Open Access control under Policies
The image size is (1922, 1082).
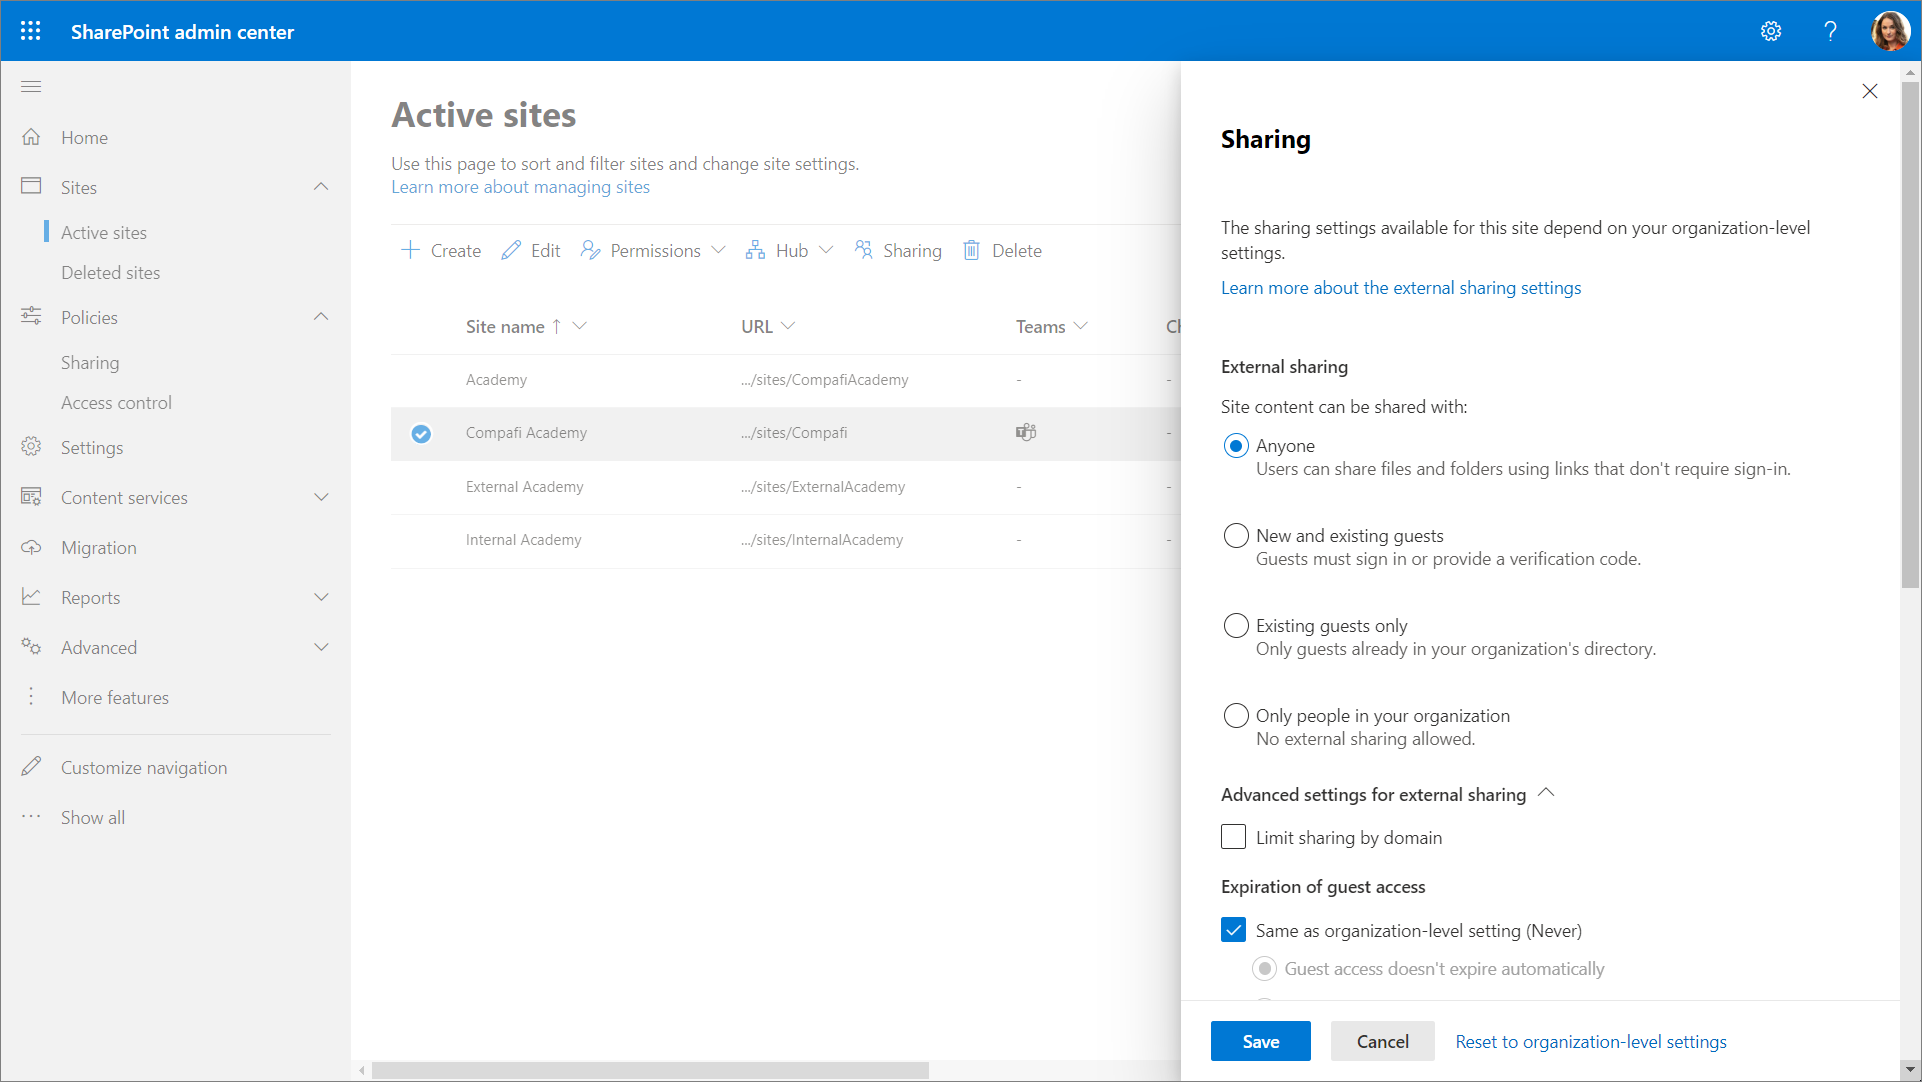[116, 403]
